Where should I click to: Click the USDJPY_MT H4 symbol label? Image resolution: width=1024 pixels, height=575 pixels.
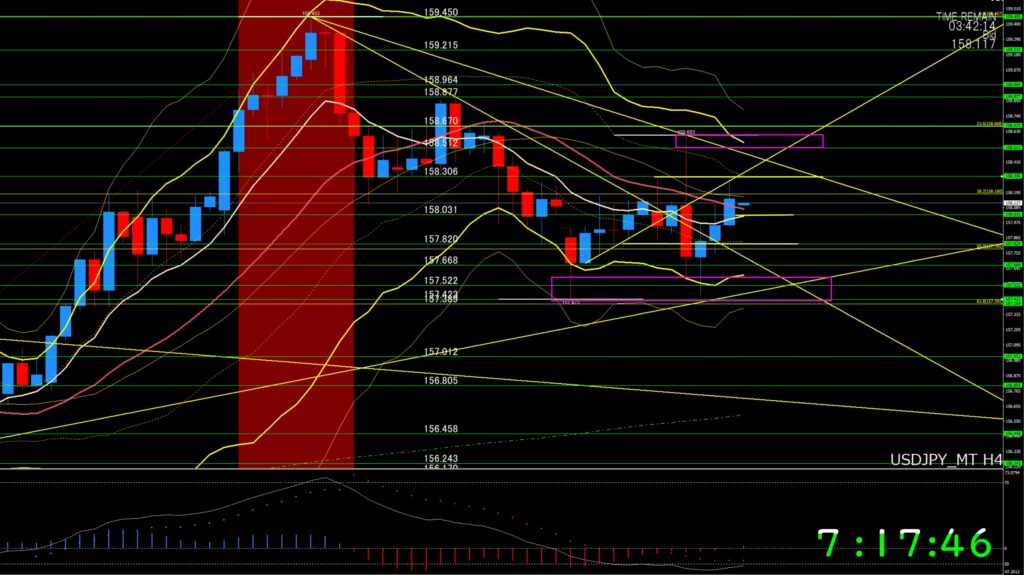click(x=945, y=460)
